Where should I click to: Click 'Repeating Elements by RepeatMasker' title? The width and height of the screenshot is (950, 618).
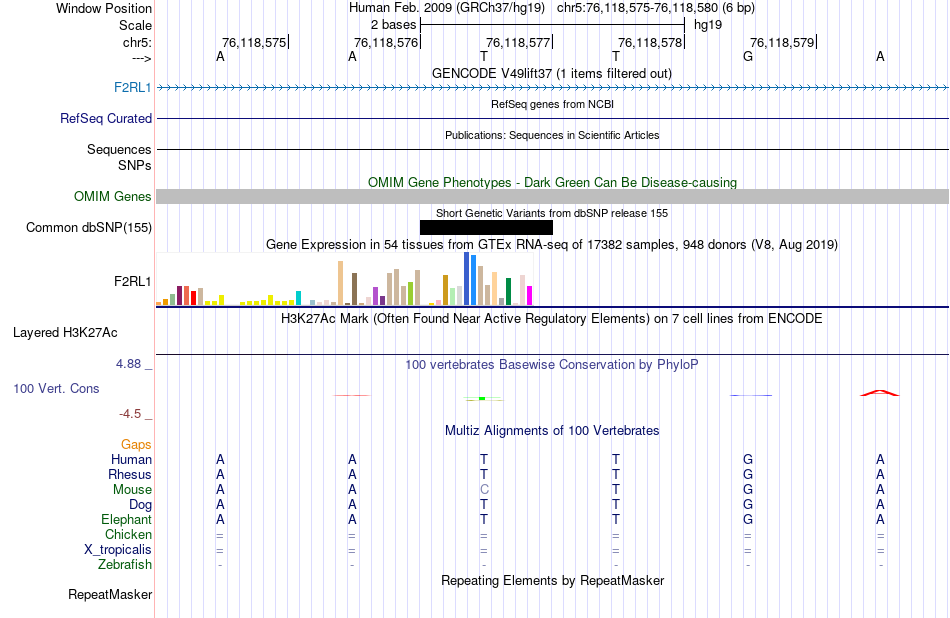553,580
